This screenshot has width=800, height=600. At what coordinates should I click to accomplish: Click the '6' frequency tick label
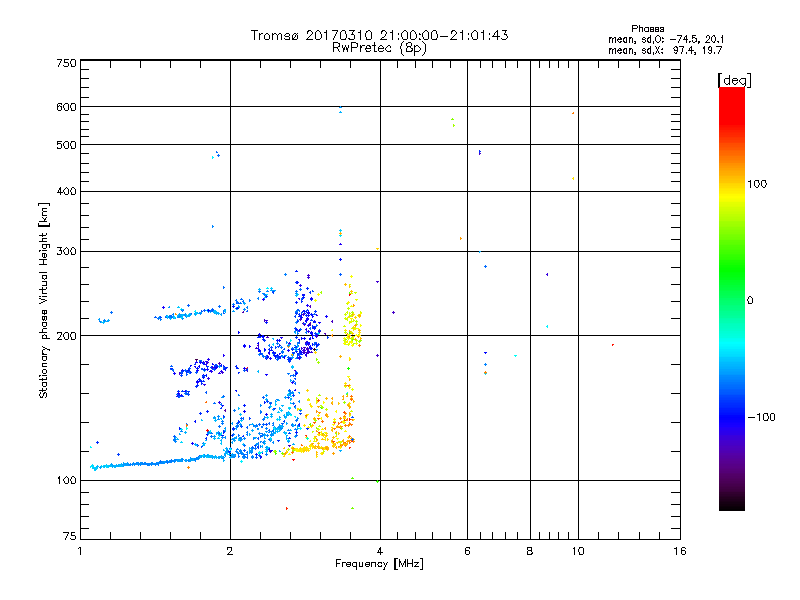(x=467, y=551)
